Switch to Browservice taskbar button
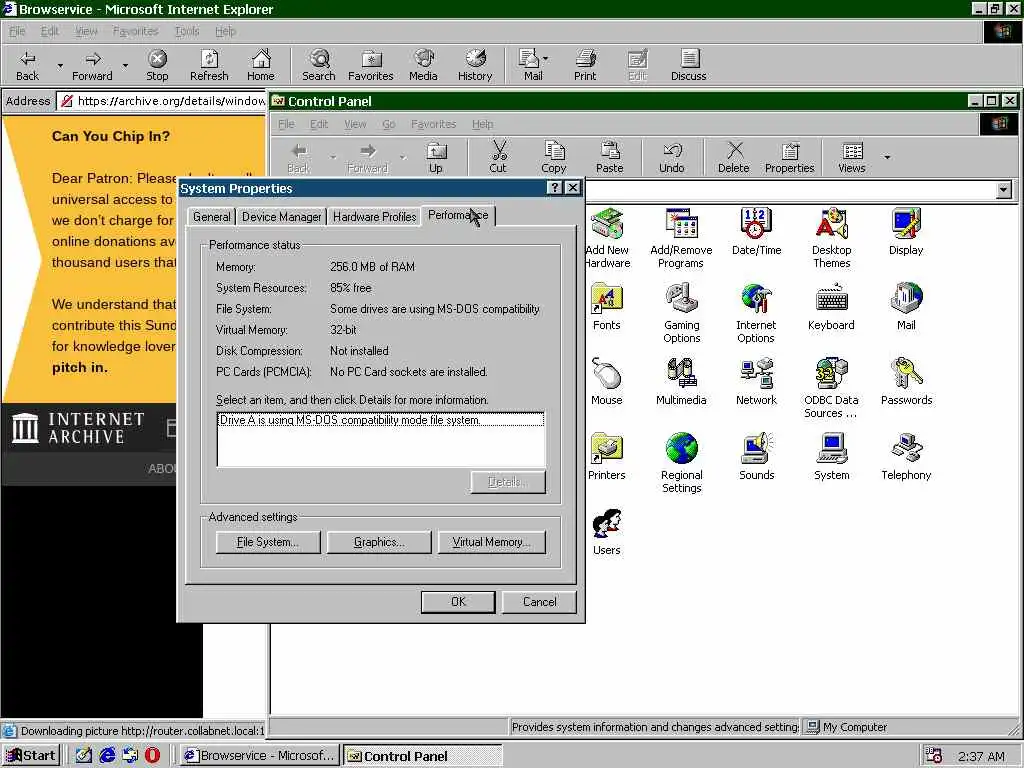This screenshot has height=768, width=1024. click(x=261, y=756)
